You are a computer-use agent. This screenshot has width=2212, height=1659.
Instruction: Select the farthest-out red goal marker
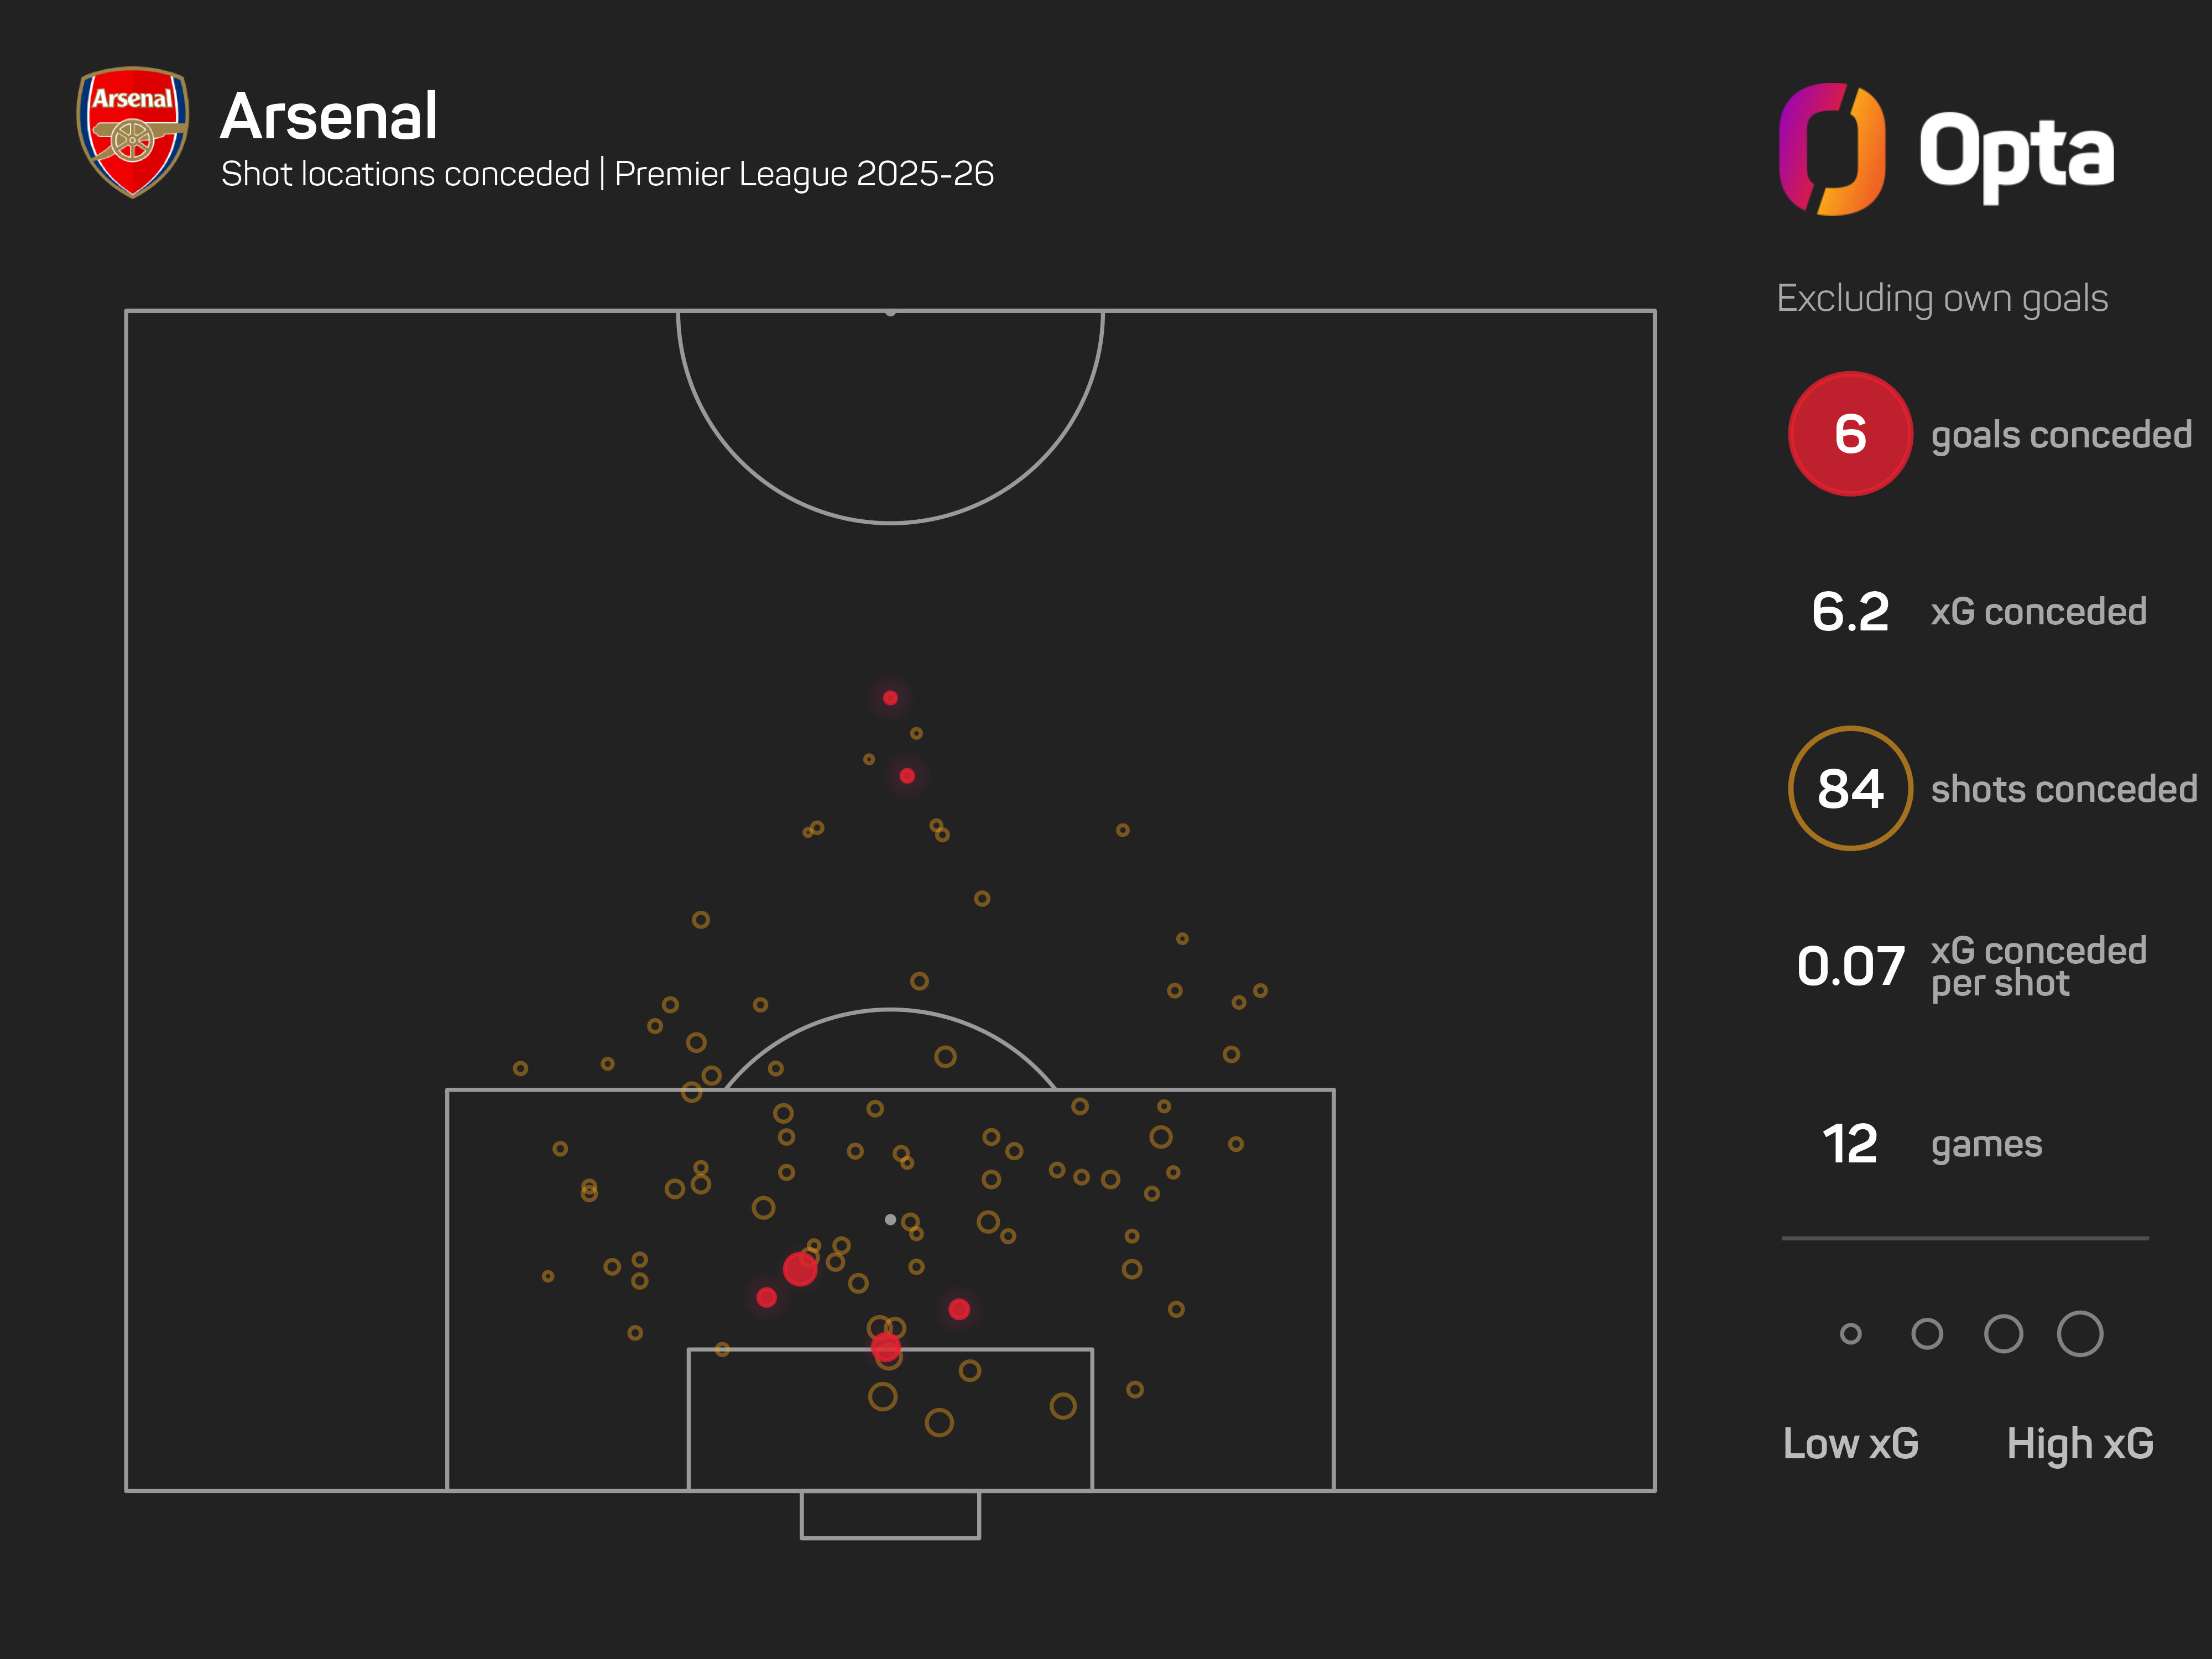(x=890, y=698)
